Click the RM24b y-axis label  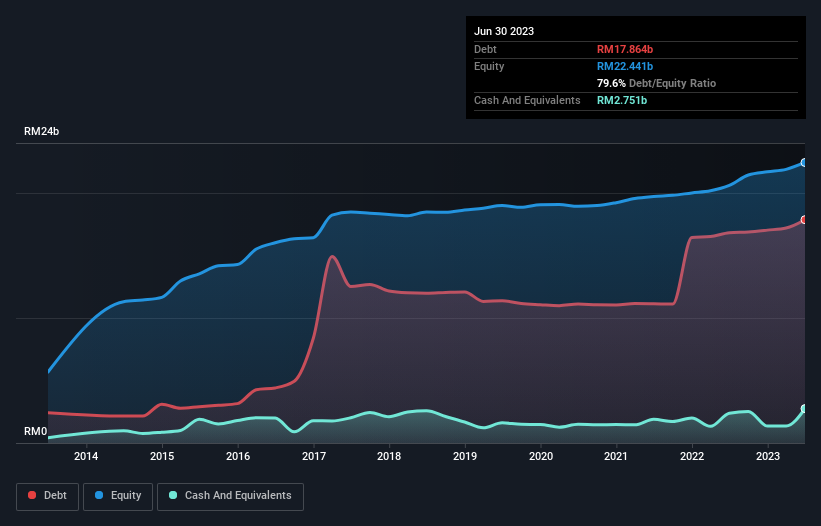pyautogui.click(x=41, y=131)
